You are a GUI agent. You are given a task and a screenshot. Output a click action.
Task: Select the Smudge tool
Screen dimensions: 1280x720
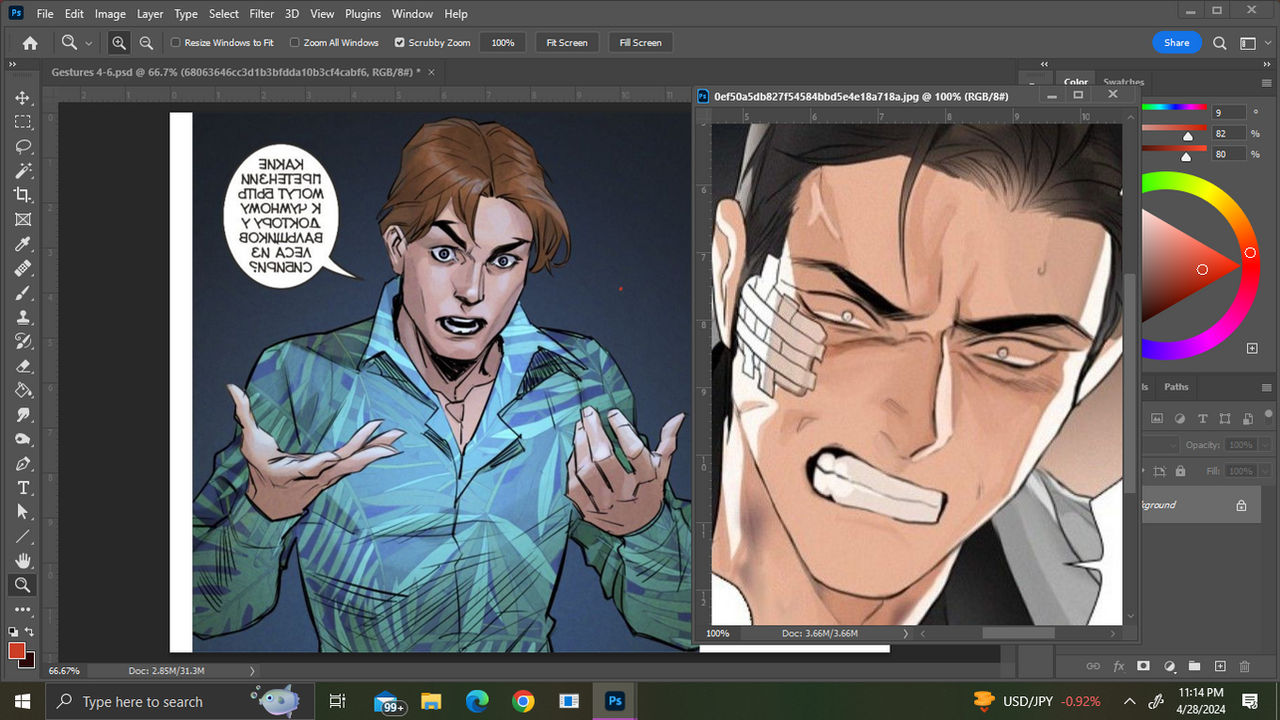point(23,414)
